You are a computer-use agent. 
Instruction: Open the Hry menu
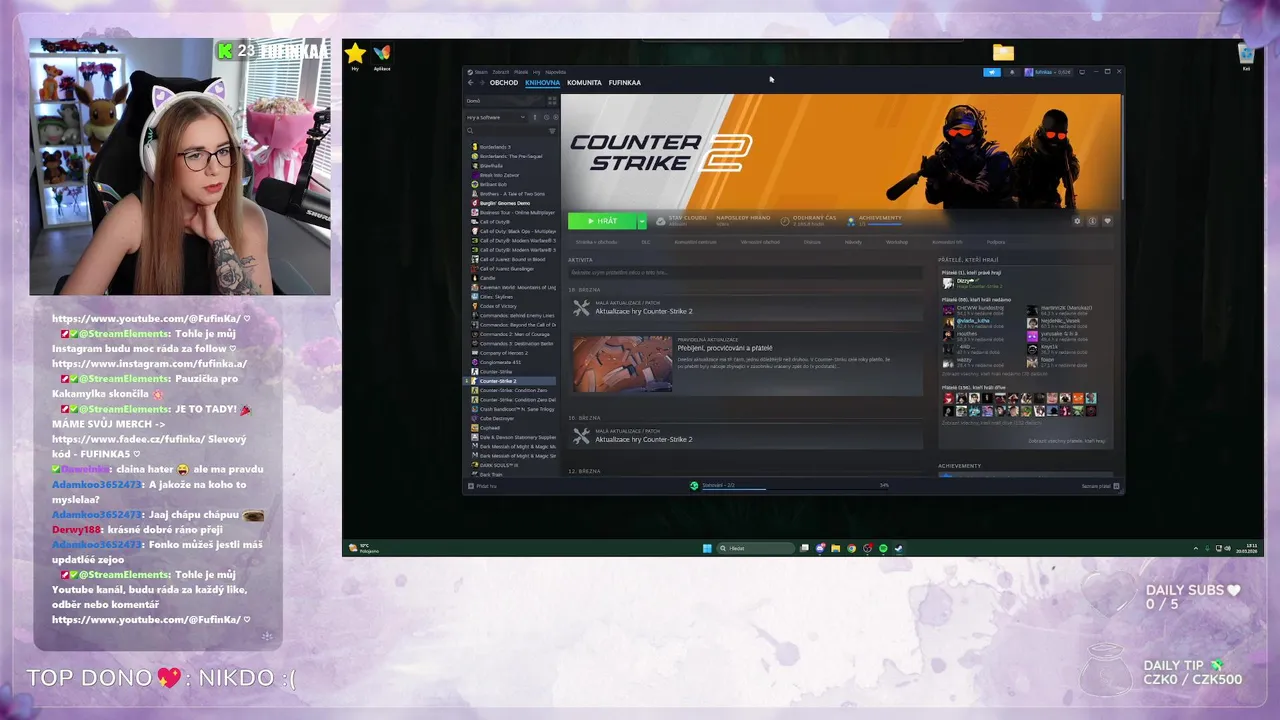pos(536,72)
